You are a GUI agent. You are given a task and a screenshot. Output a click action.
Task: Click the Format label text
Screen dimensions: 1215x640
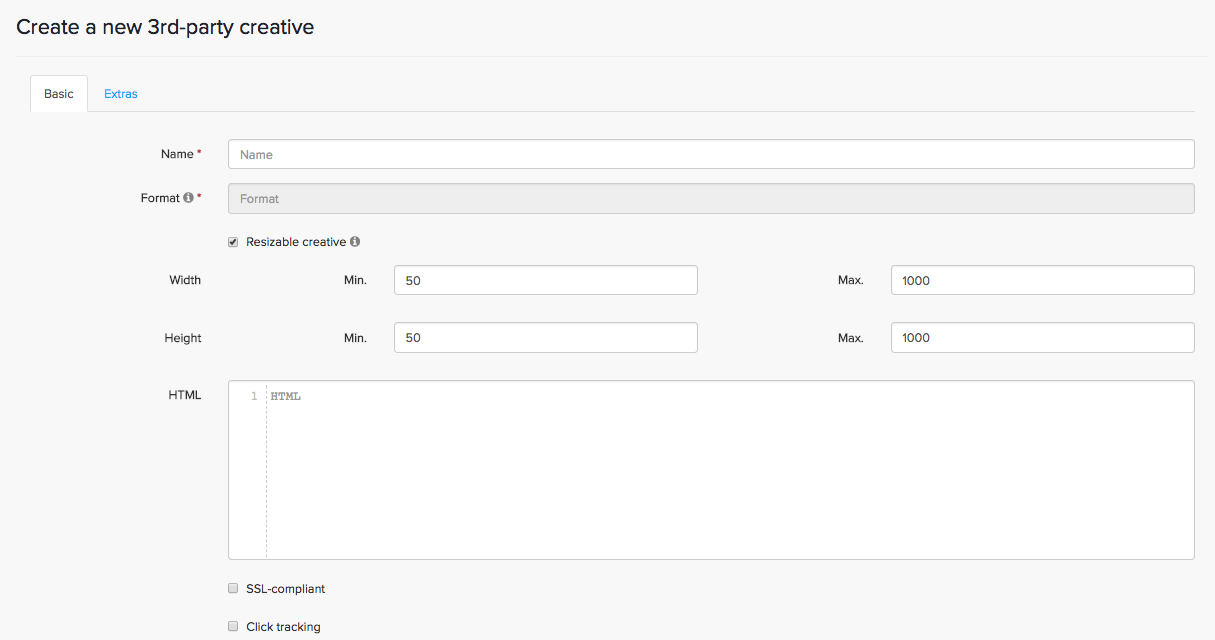160,198
